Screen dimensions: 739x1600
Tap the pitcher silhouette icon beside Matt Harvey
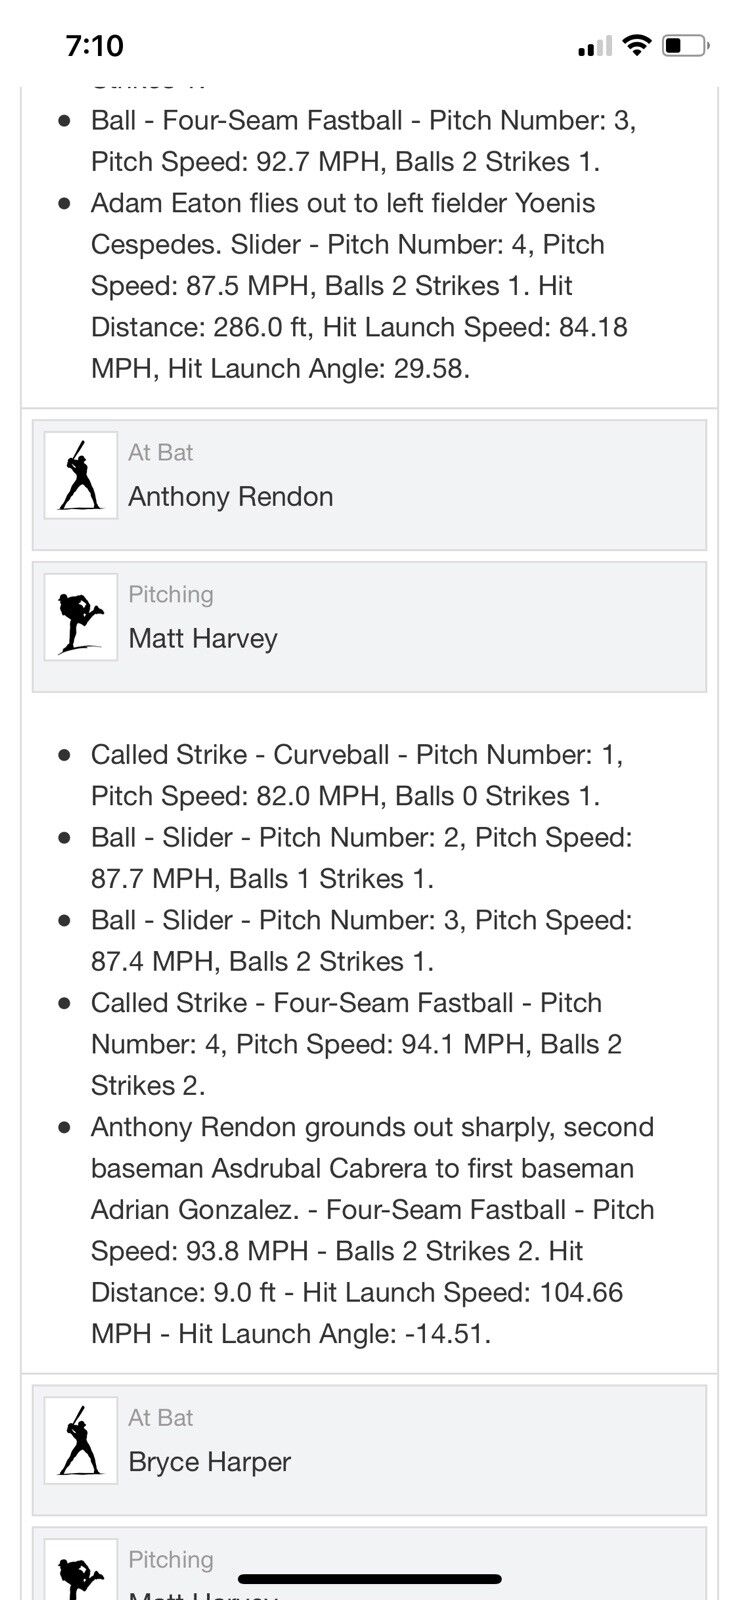tap(80, 617)
